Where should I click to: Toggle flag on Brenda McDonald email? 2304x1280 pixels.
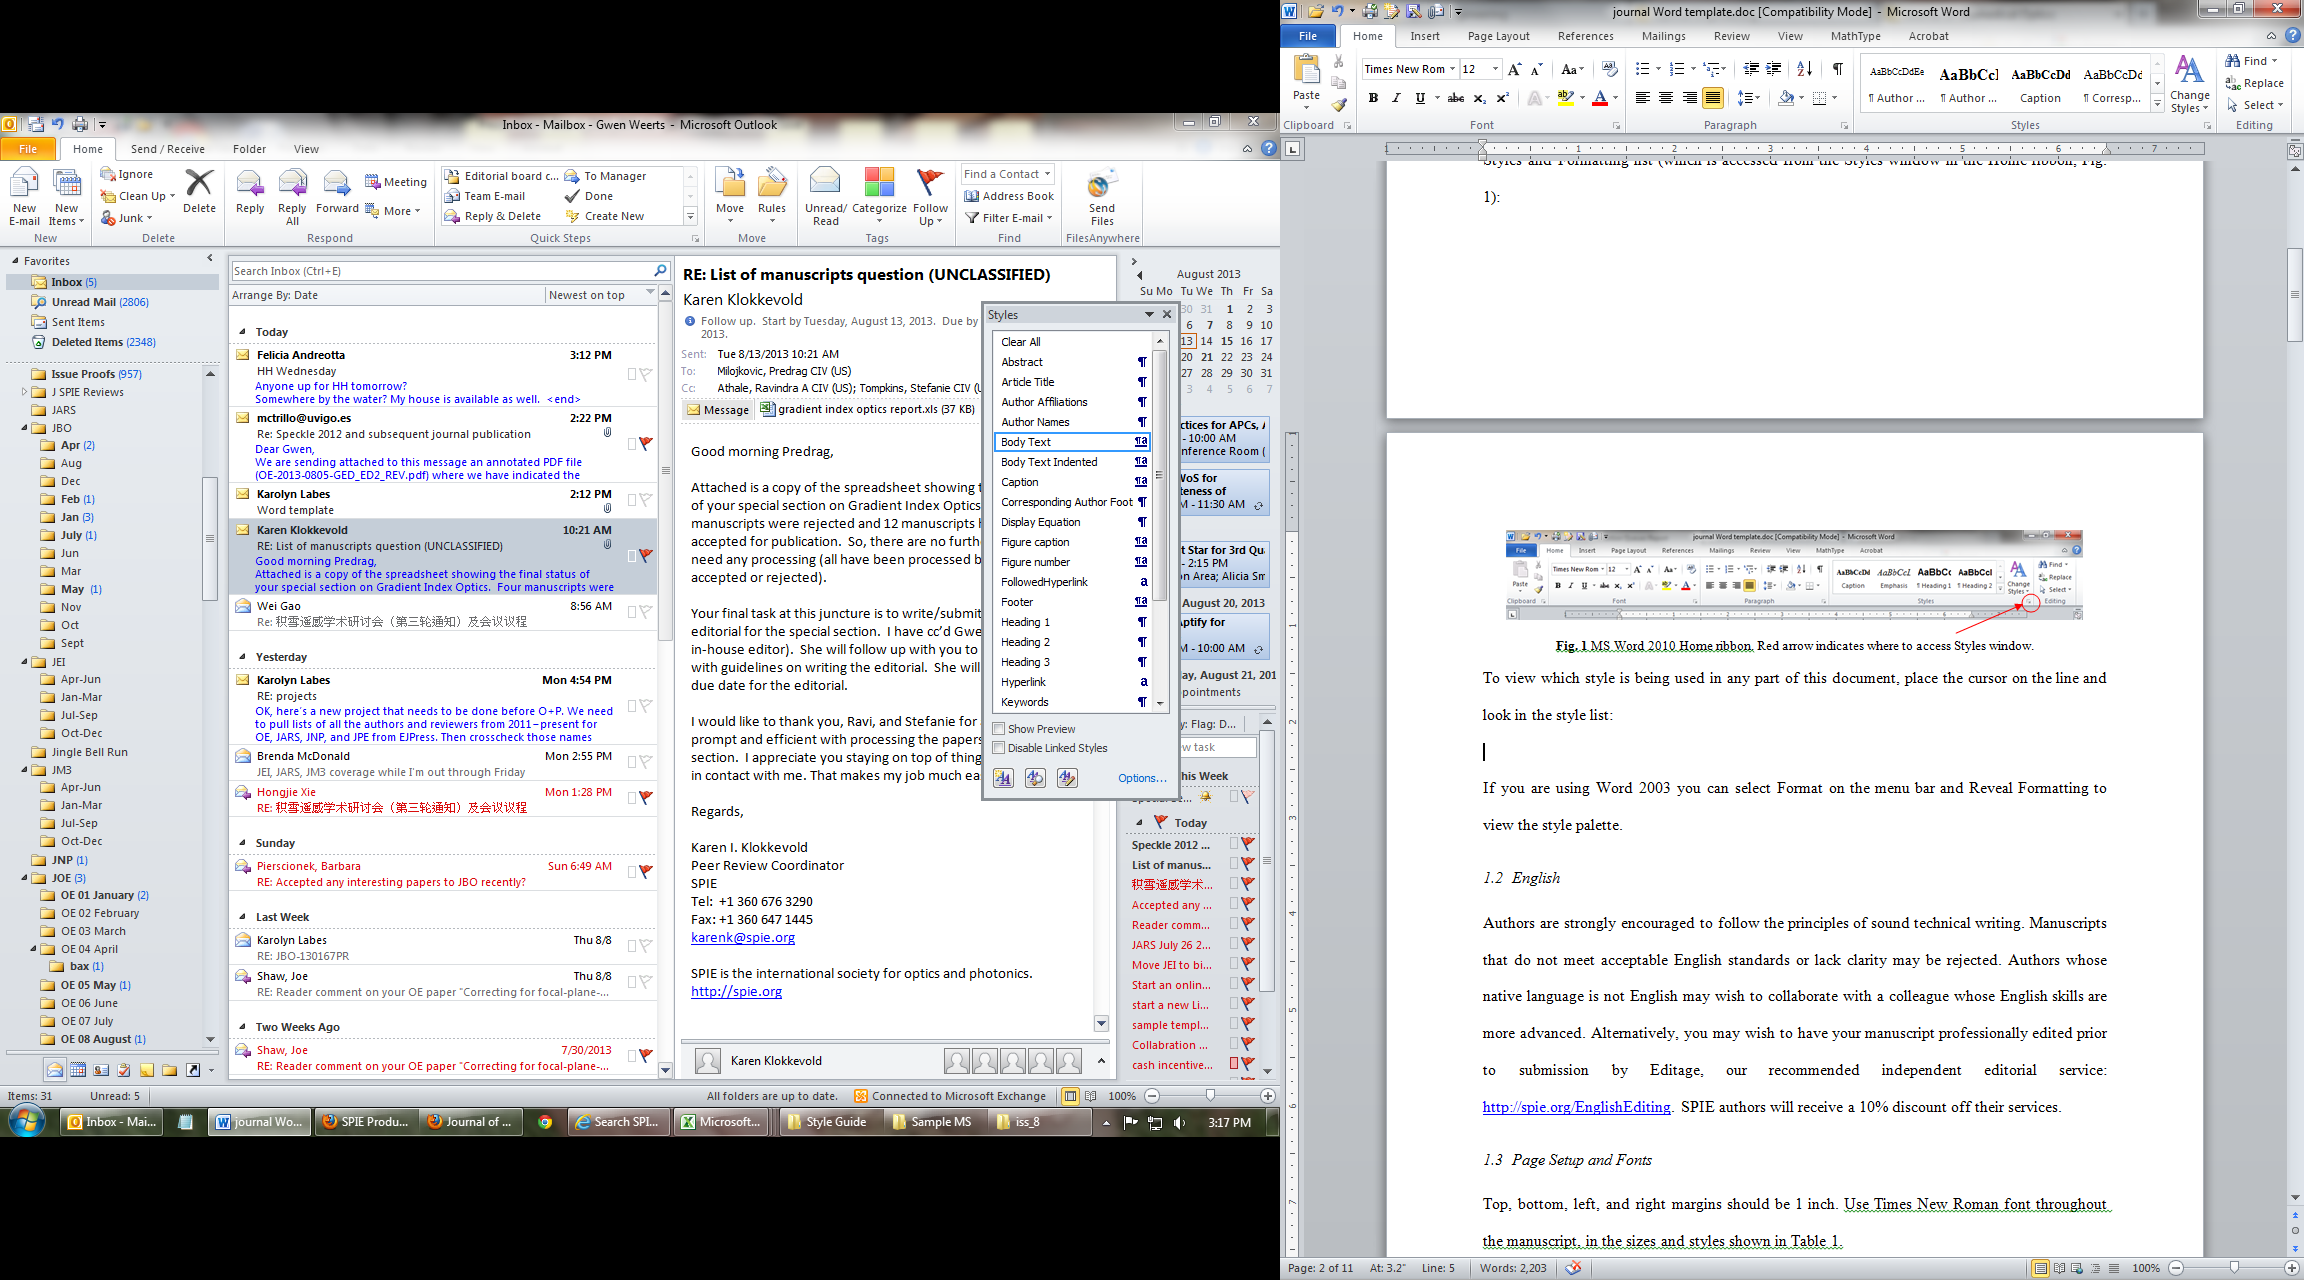[x=646, y=761]
